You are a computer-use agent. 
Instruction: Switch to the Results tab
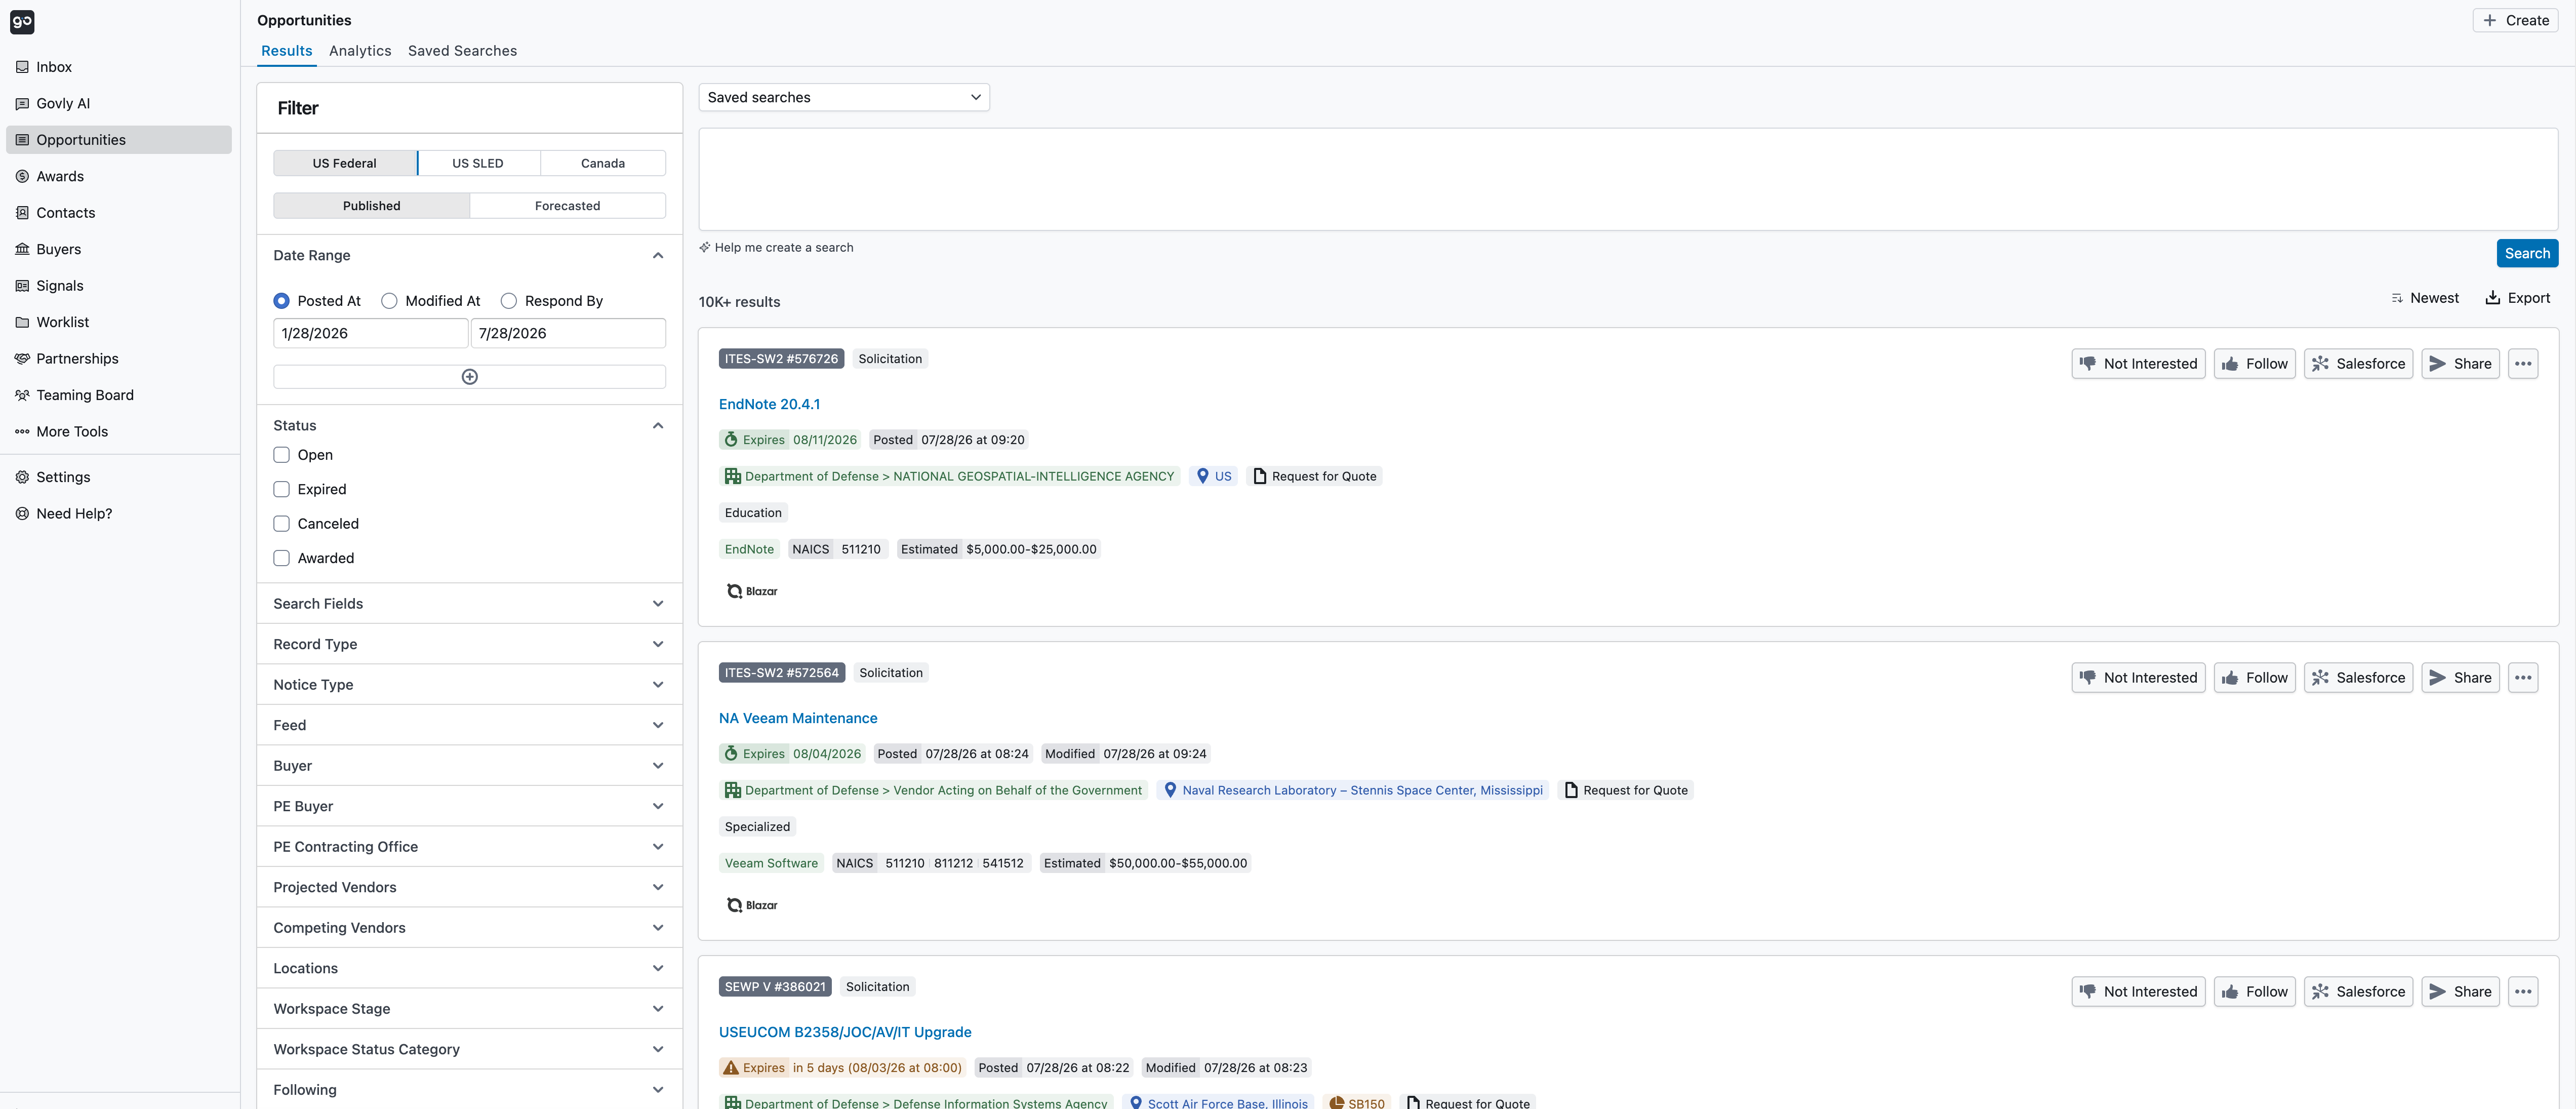click(x=287, y=51)
